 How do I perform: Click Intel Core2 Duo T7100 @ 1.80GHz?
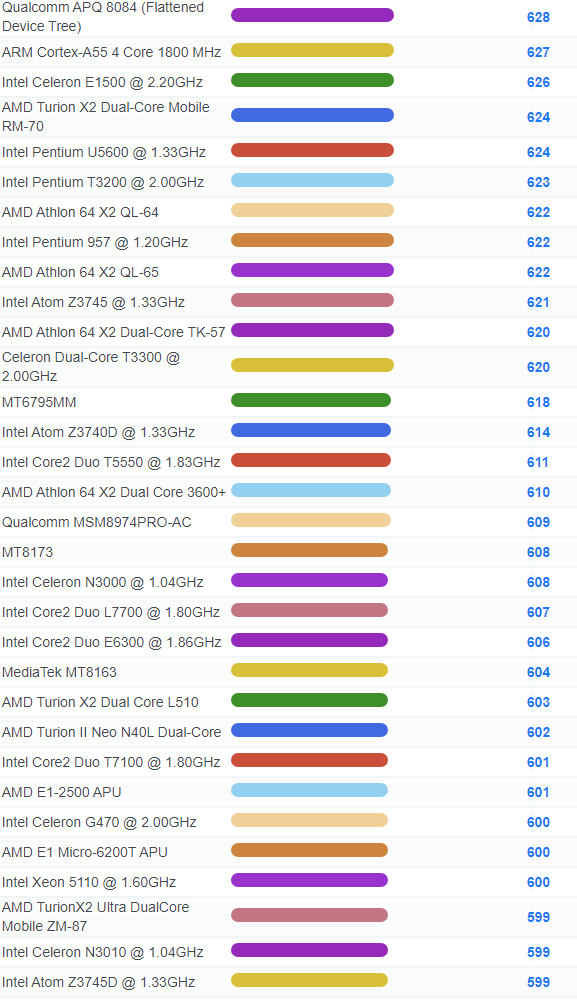point(111,762)
